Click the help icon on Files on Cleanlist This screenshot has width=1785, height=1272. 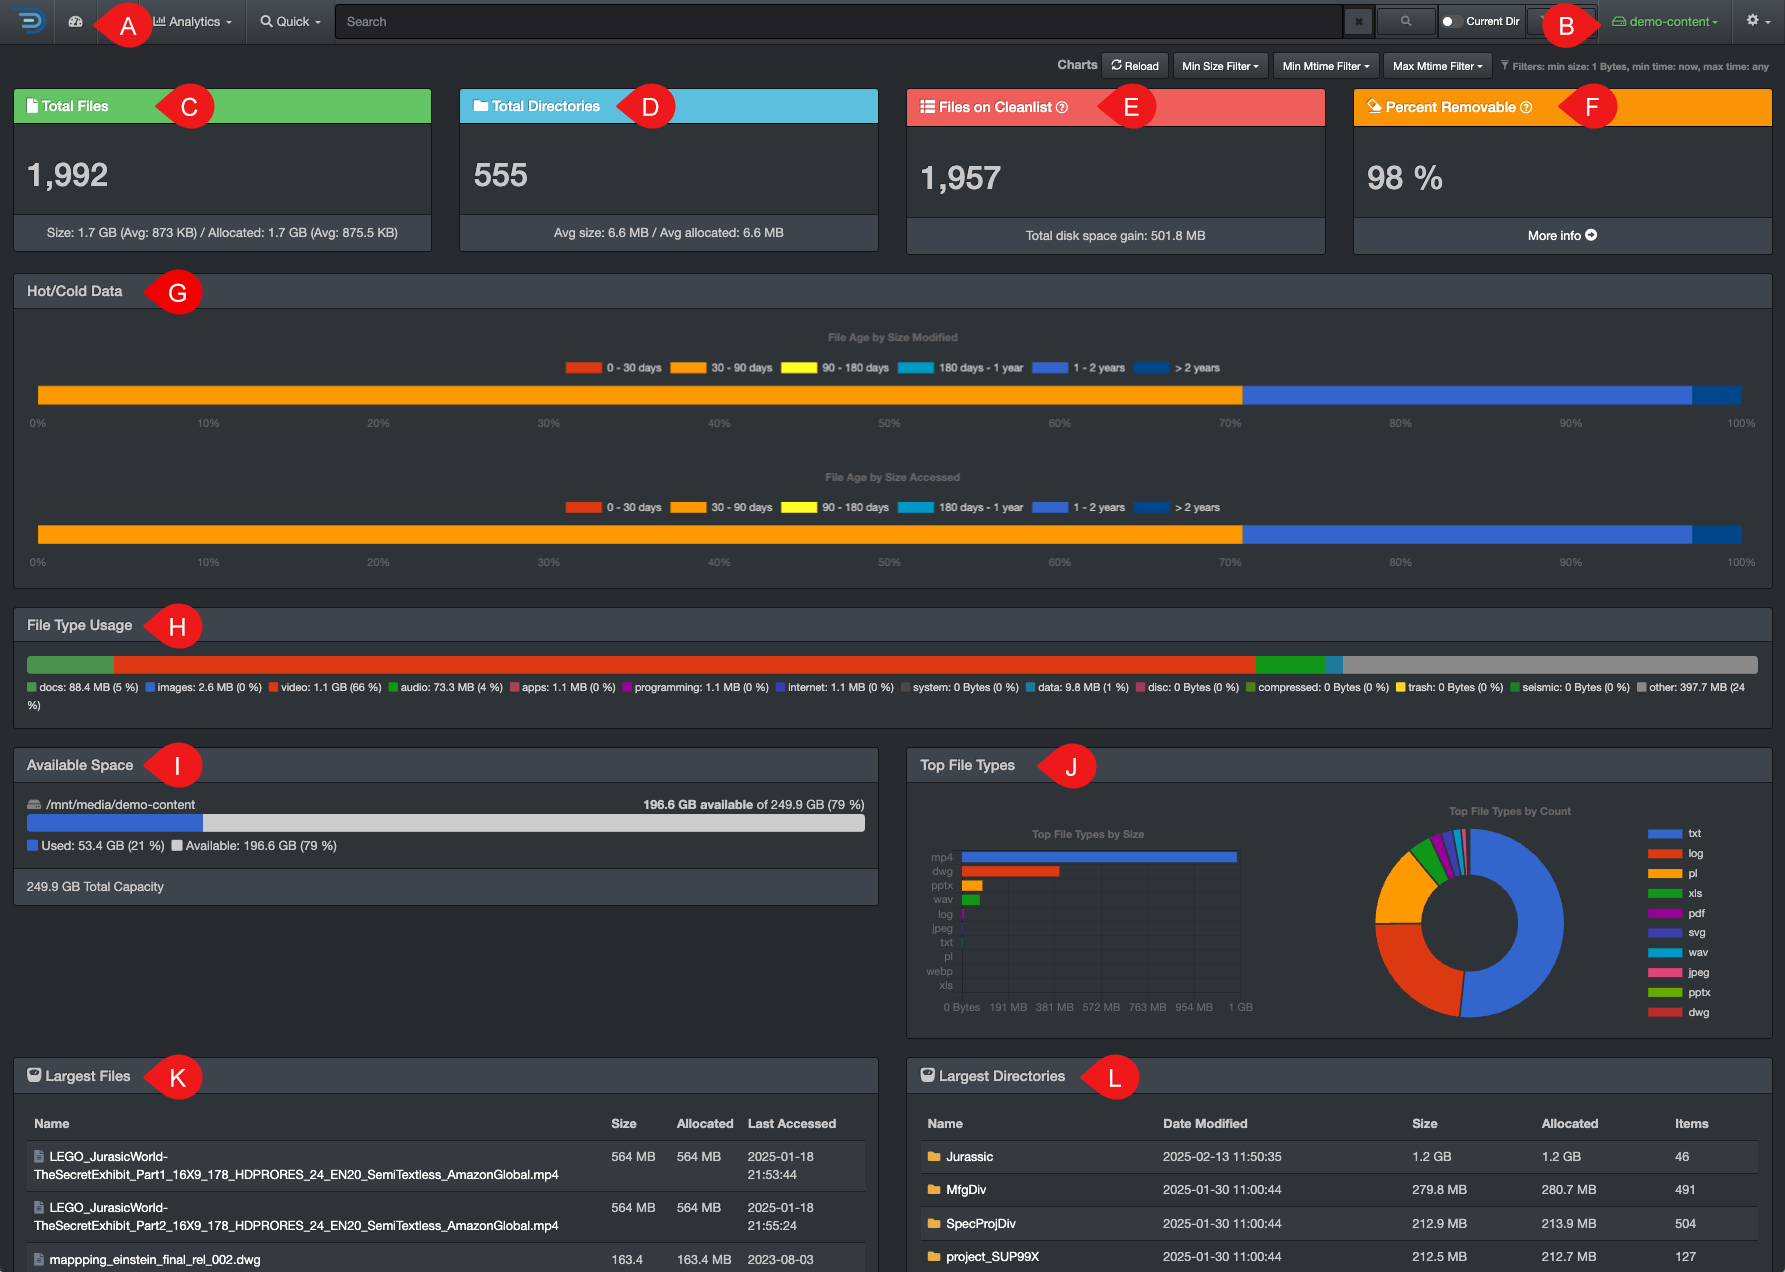(x=1062, y=107)
